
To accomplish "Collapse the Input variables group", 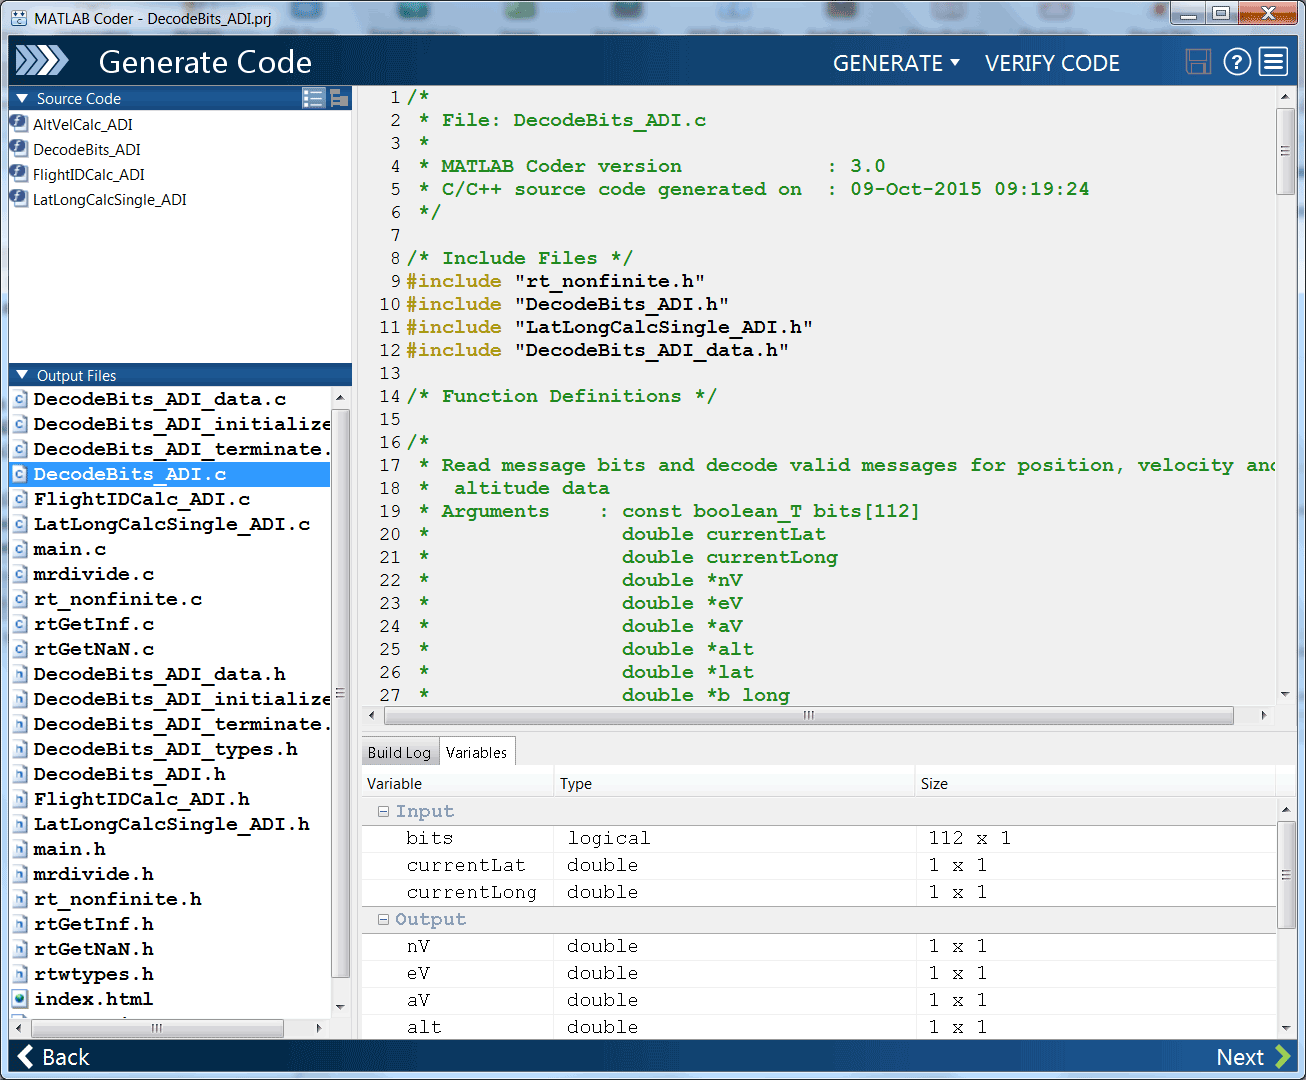I will pyautogui.click(x=383, y=812).
